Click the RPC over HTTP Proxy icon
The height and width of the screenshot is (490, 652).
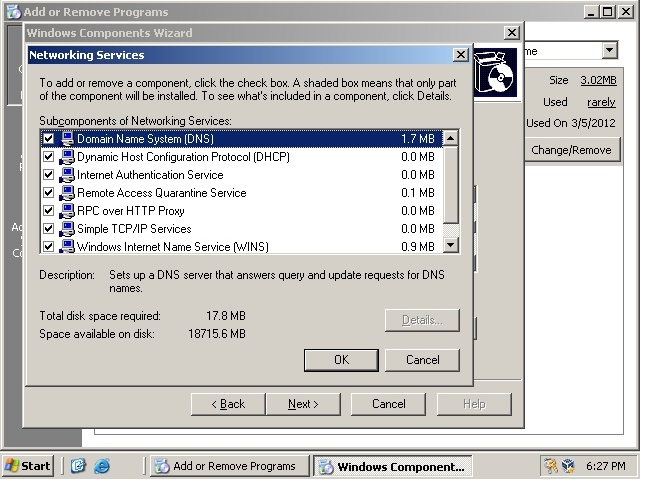click(67, 211)
